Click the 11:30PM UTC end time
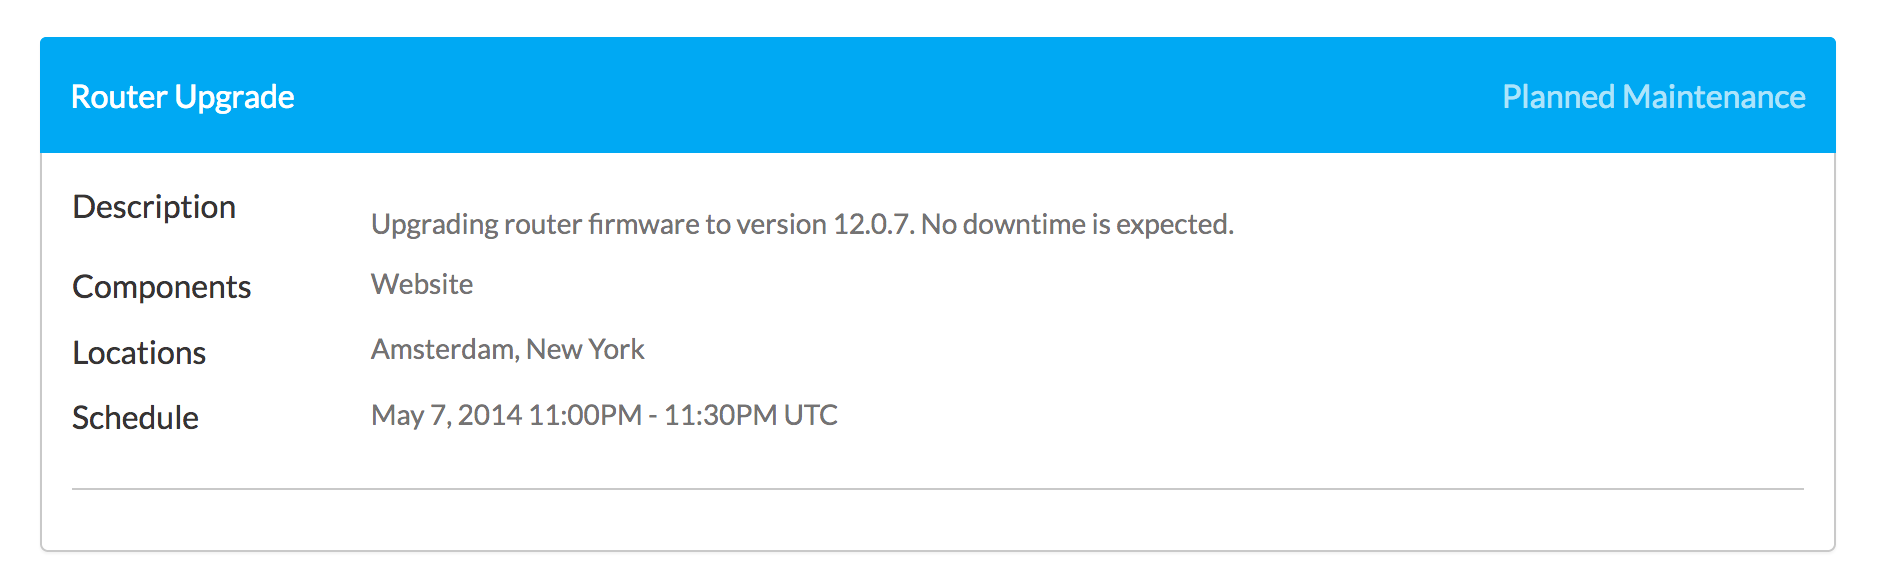The image size is (1884, 582). [751, 415]
